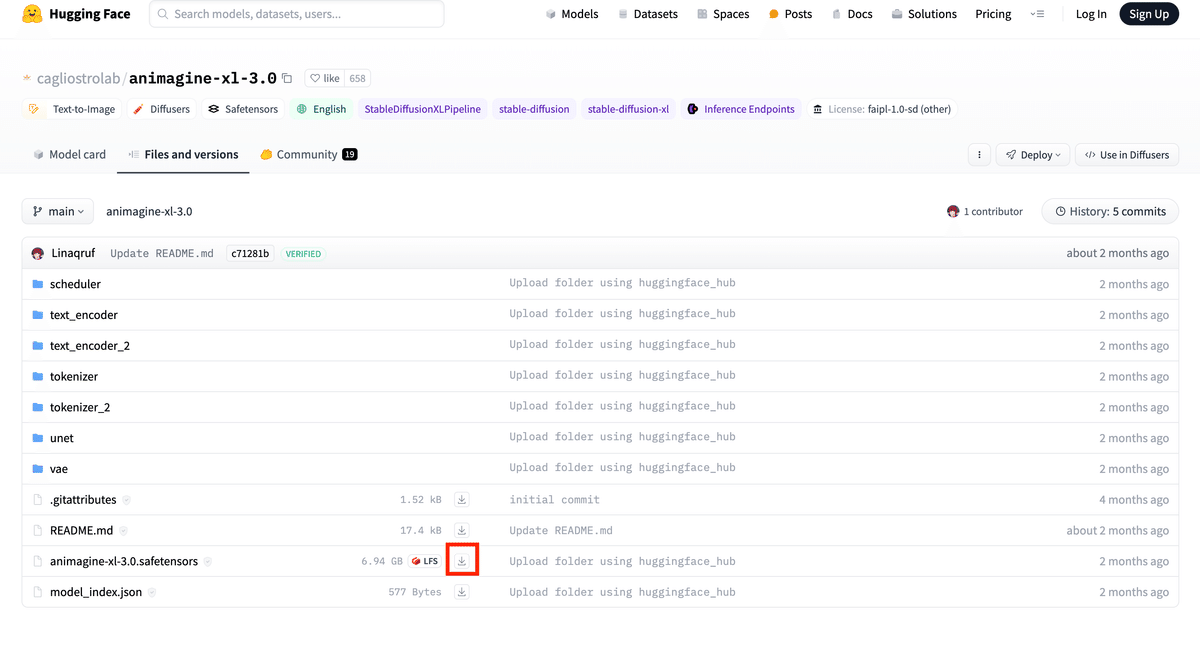The height and width of the screenshot is (668, 1200).
Task: Click the stable-diffusion tag
Action: (x=534, y=109)
